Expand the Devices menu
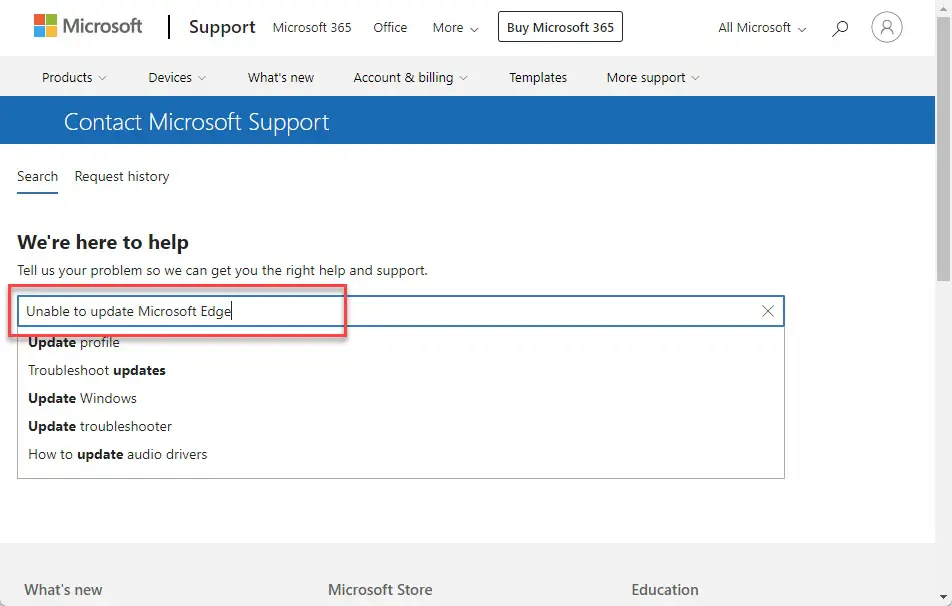 pyautogui.click(x=177, y=78)
